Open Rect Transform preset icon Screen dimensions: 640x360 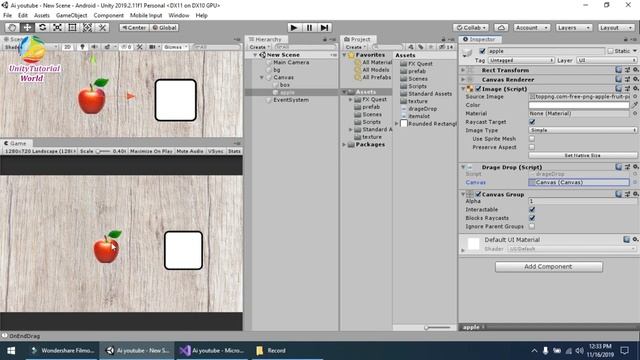click(x=627, y=70)
